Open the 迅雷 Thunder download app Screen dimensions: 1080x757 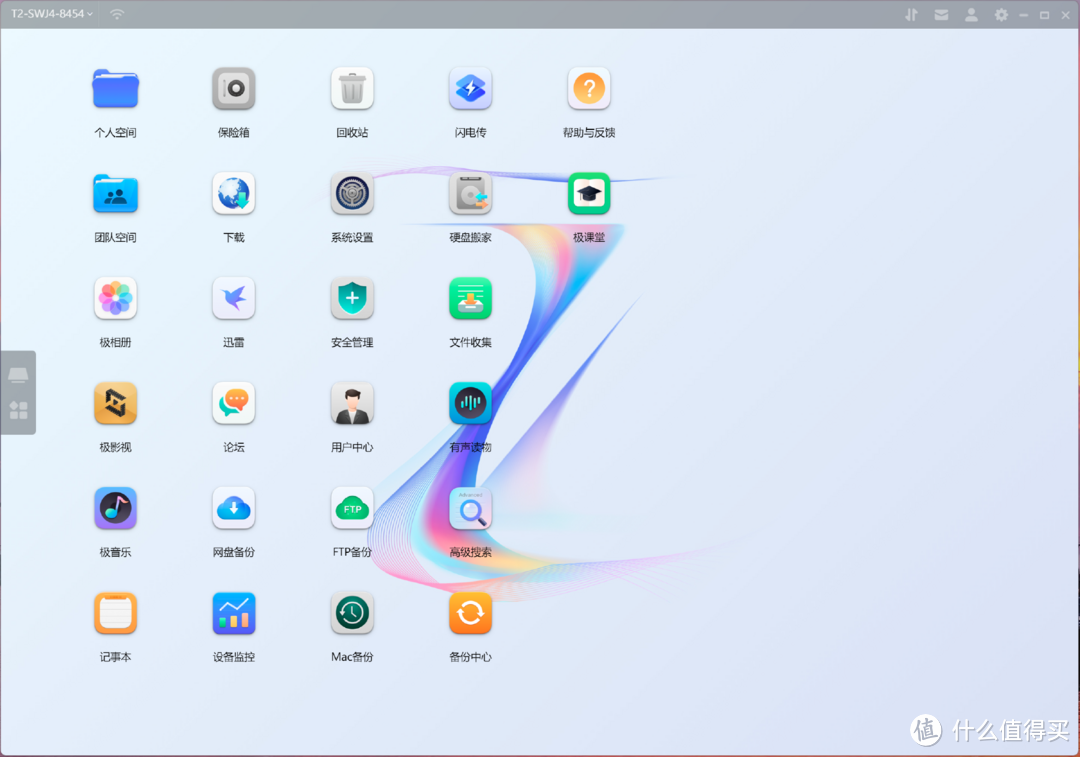coord(234,299)
